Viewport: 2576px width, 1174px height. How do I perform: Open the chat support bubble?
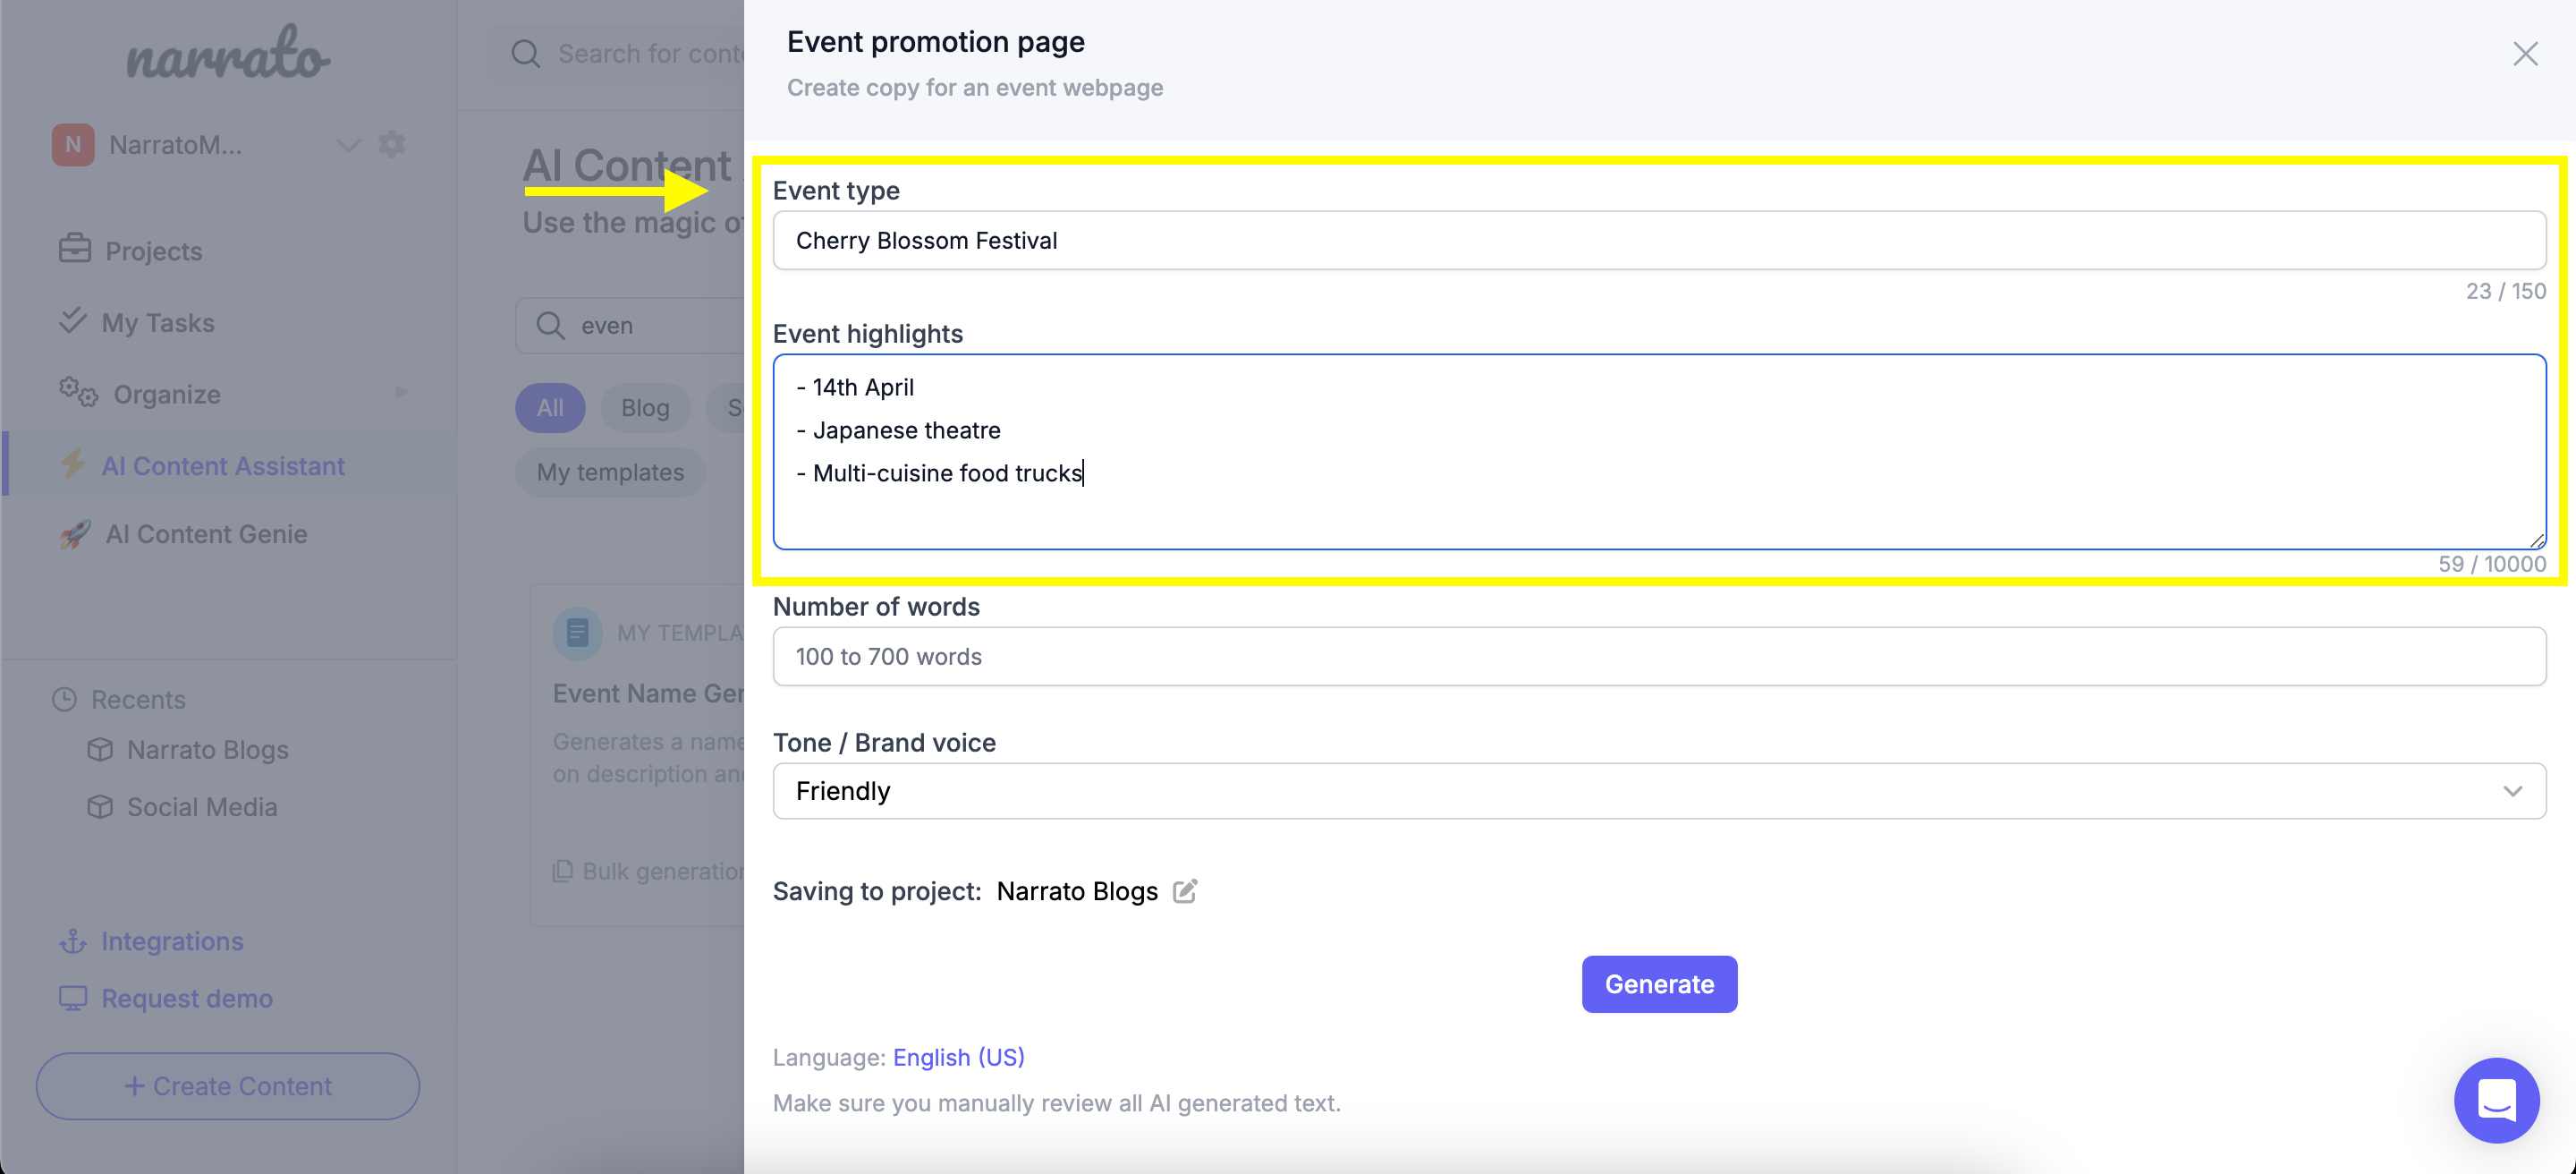pos(2496,1100)
